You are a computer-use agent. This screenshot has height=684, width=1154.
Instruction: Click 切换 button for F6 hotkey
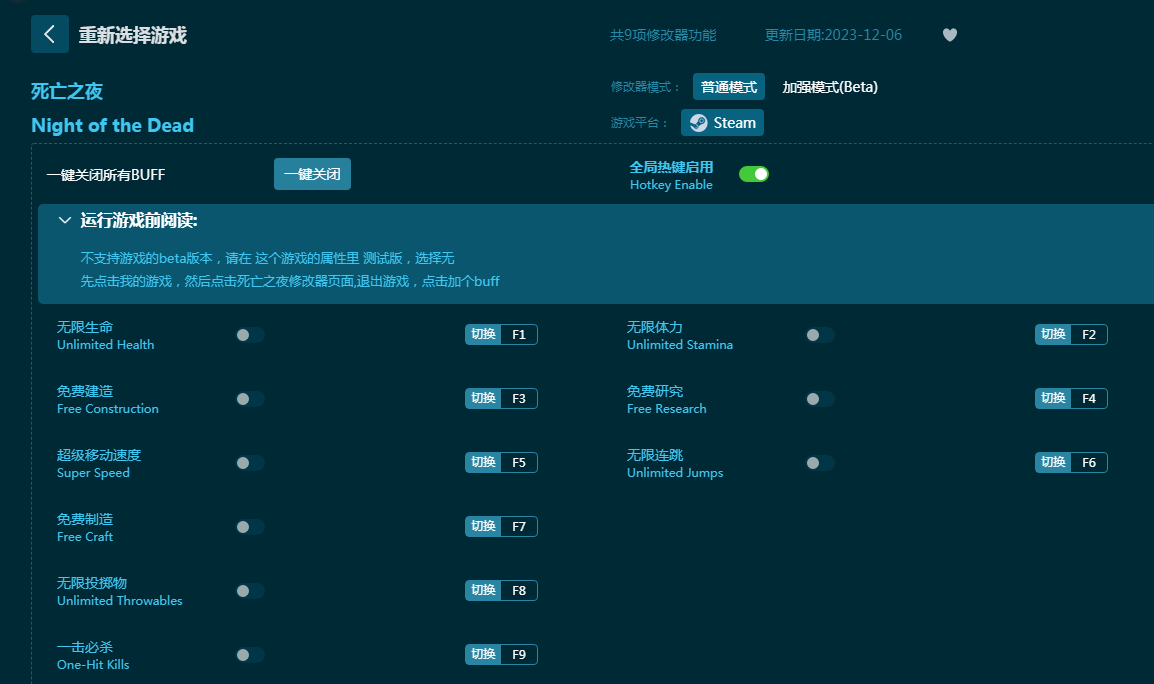pos(1053,462)
